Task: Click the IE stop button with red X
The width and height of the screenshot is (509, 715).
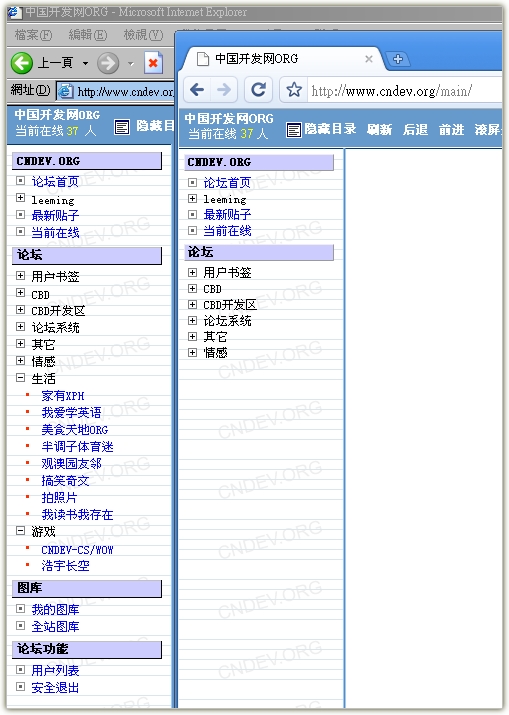Action: [153, 63]
